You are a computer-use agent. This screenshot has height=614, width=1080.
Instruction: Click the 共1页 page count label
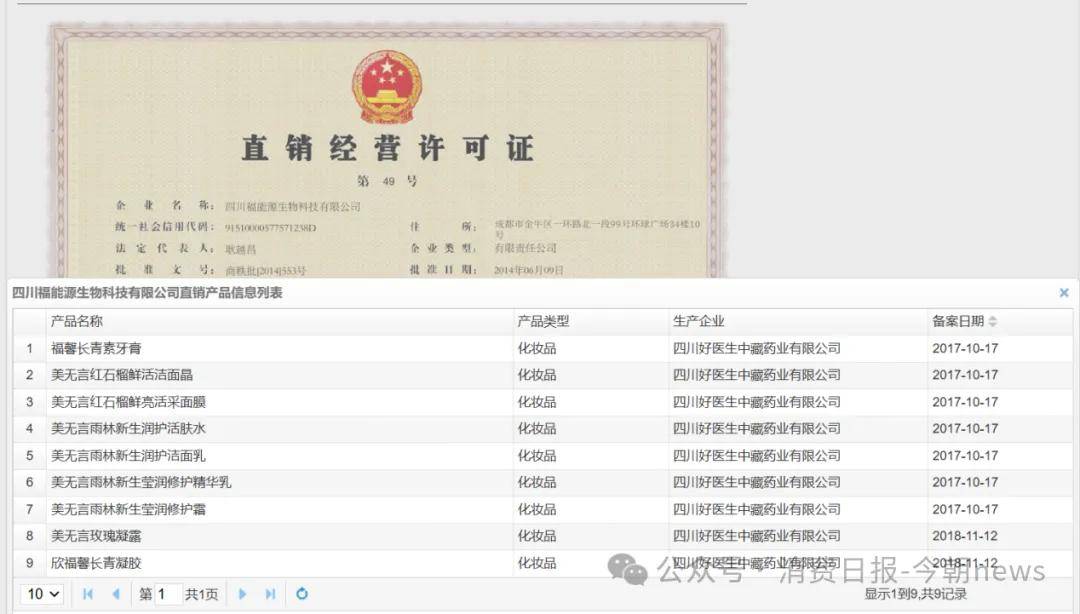pyautogui.click(x=201, y=593)
